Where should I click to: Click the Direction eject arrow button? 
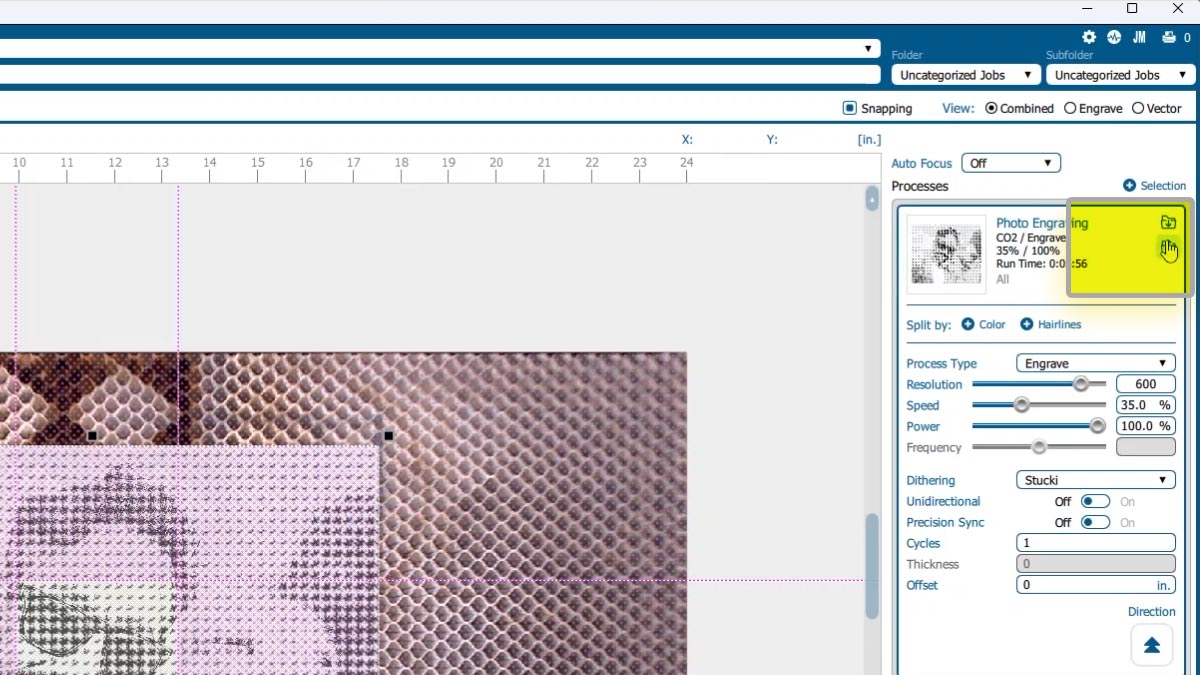tap(1151, 644)
